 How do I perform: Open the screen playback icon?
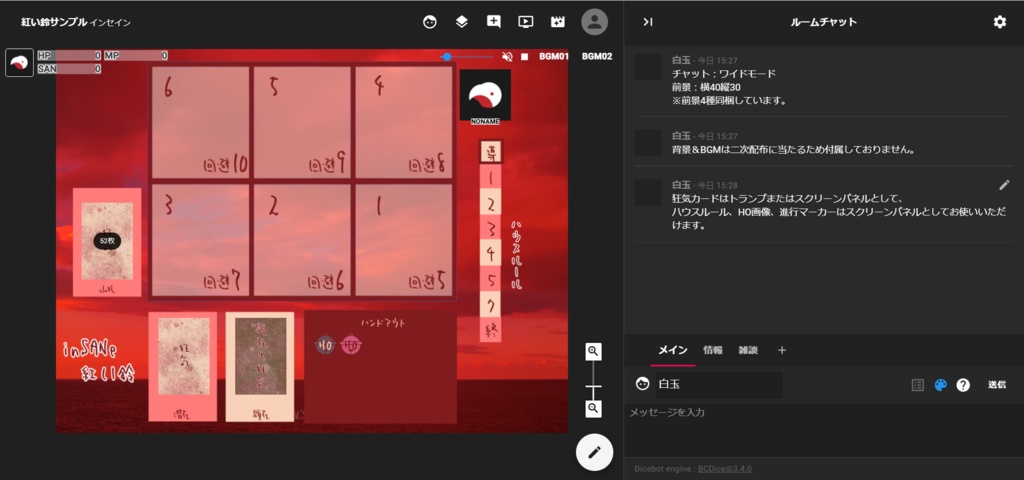[x=526, y=22]
